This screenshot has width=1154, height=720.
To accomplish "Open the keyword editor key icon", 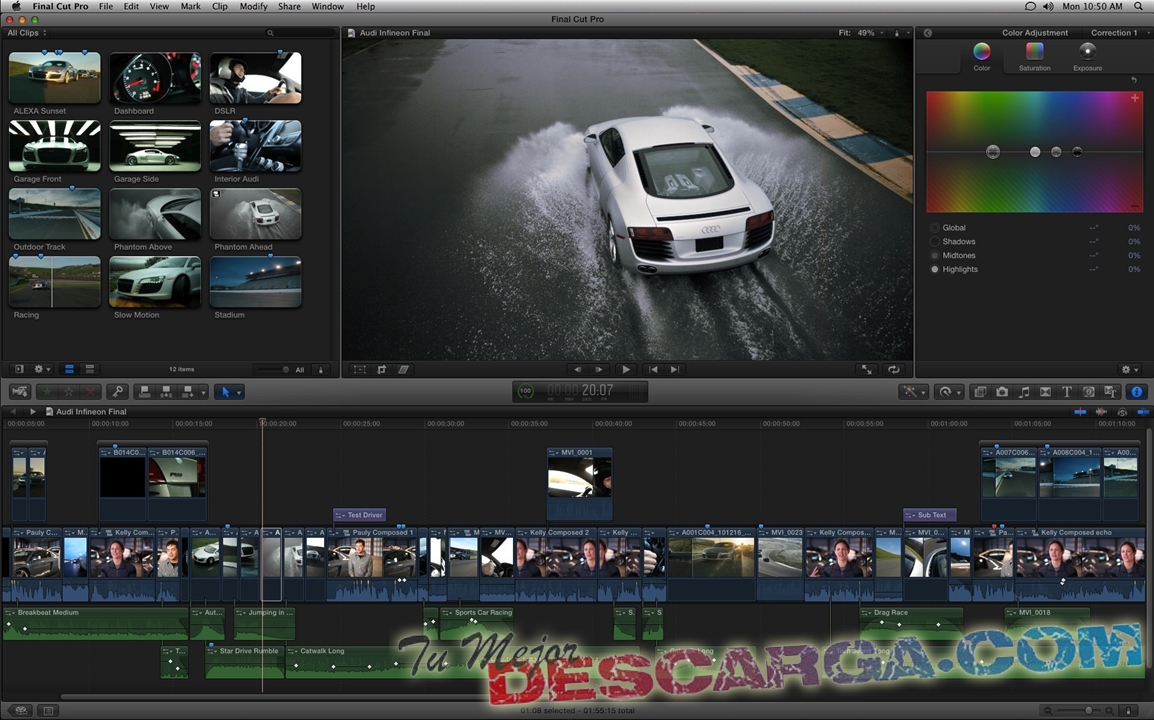I will pyautogui.click(x=117, y=392).
